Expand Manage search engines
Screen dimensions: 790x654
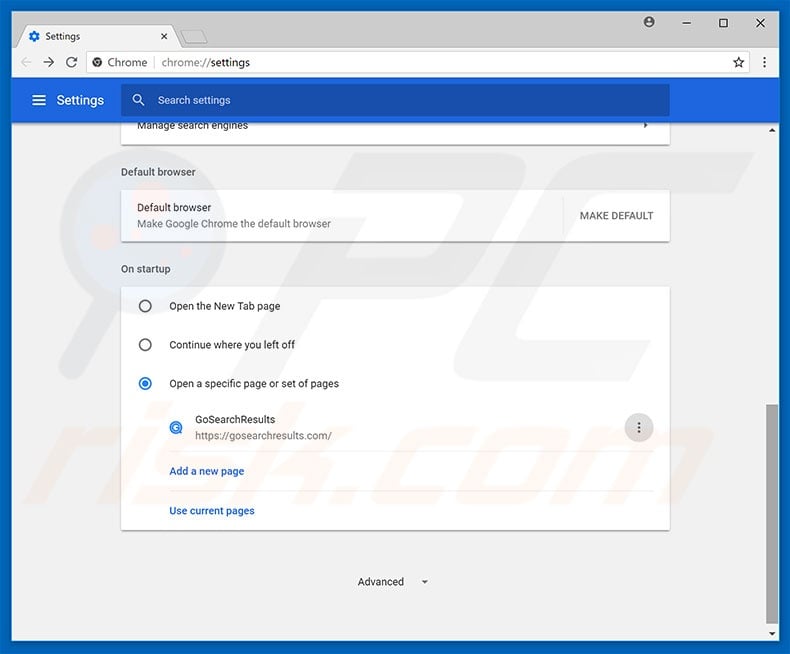coord(396,129)
